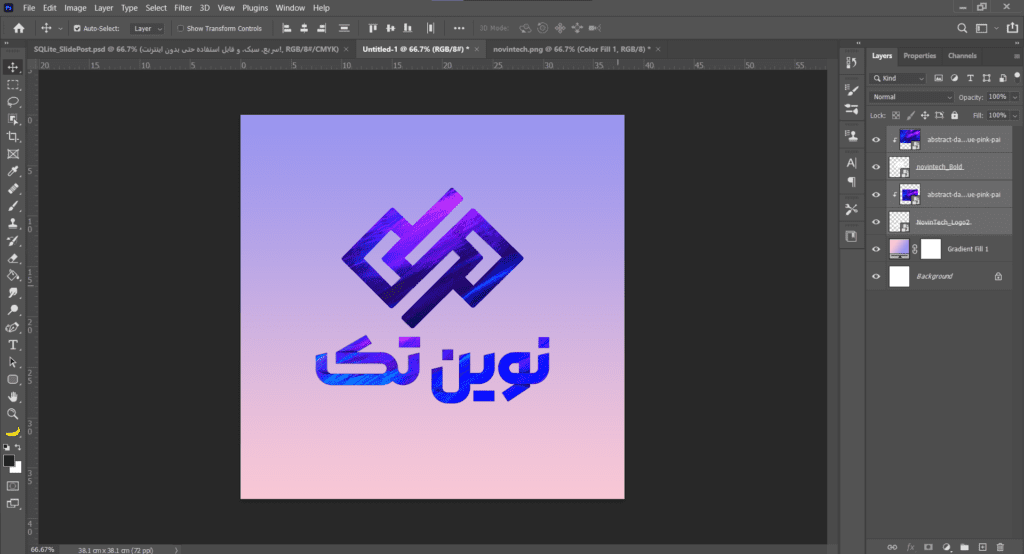Select the Rectangular Marquee tool
This screenshot has height=554, width=1024.
[12, 85]
